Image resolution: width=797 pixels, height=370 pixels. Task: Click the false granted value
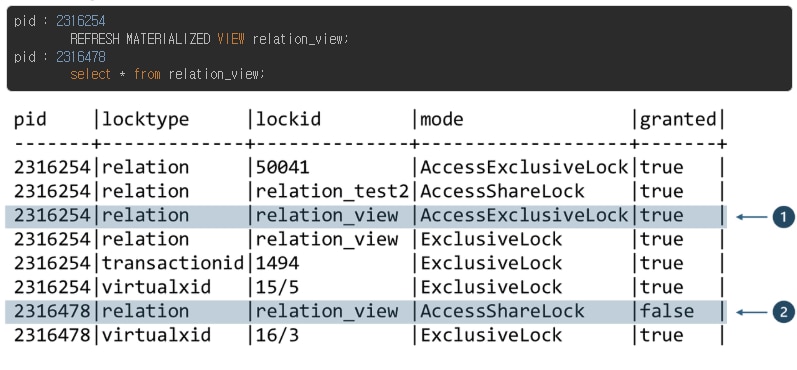(666, 311)
